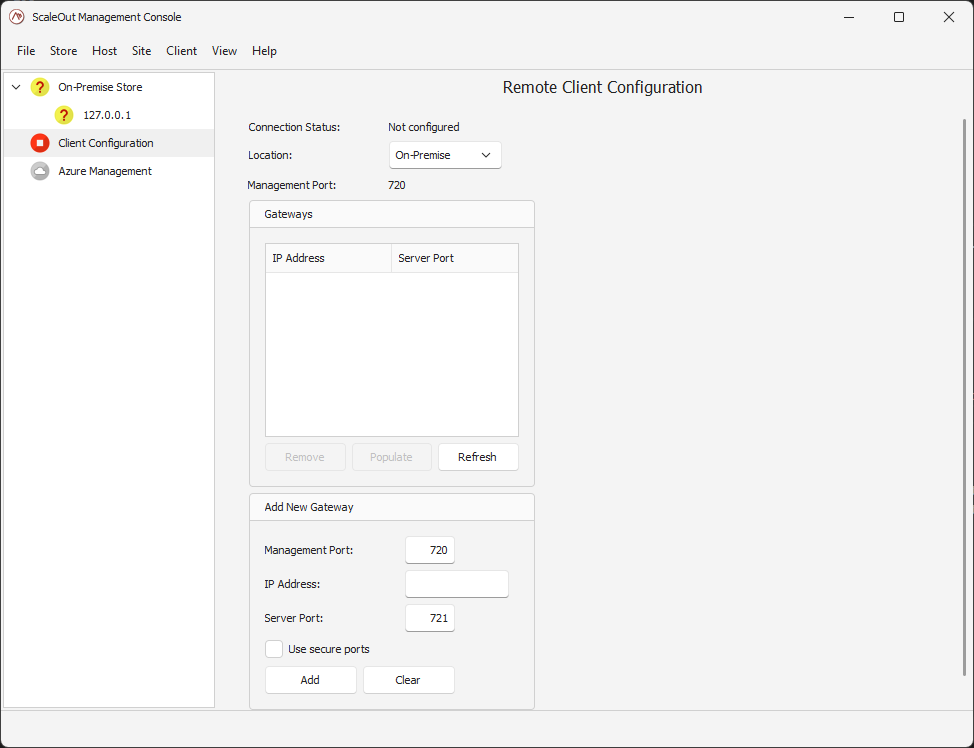Click the red Client Configuration stop icon
Screen dimensions: 974x748
coord(40,143)
